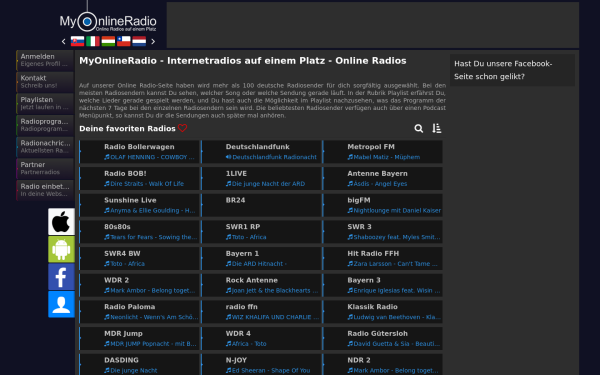Open MDR Jump station

(x=139, y=339)
